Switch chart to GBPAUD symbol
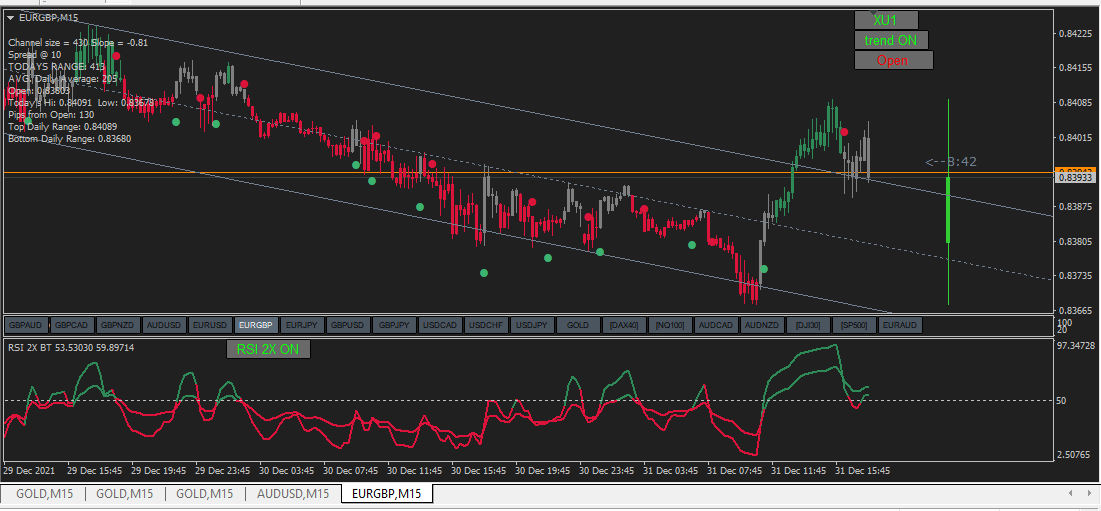The height and width of the screenshot is (511, 1101). (27, 325)
